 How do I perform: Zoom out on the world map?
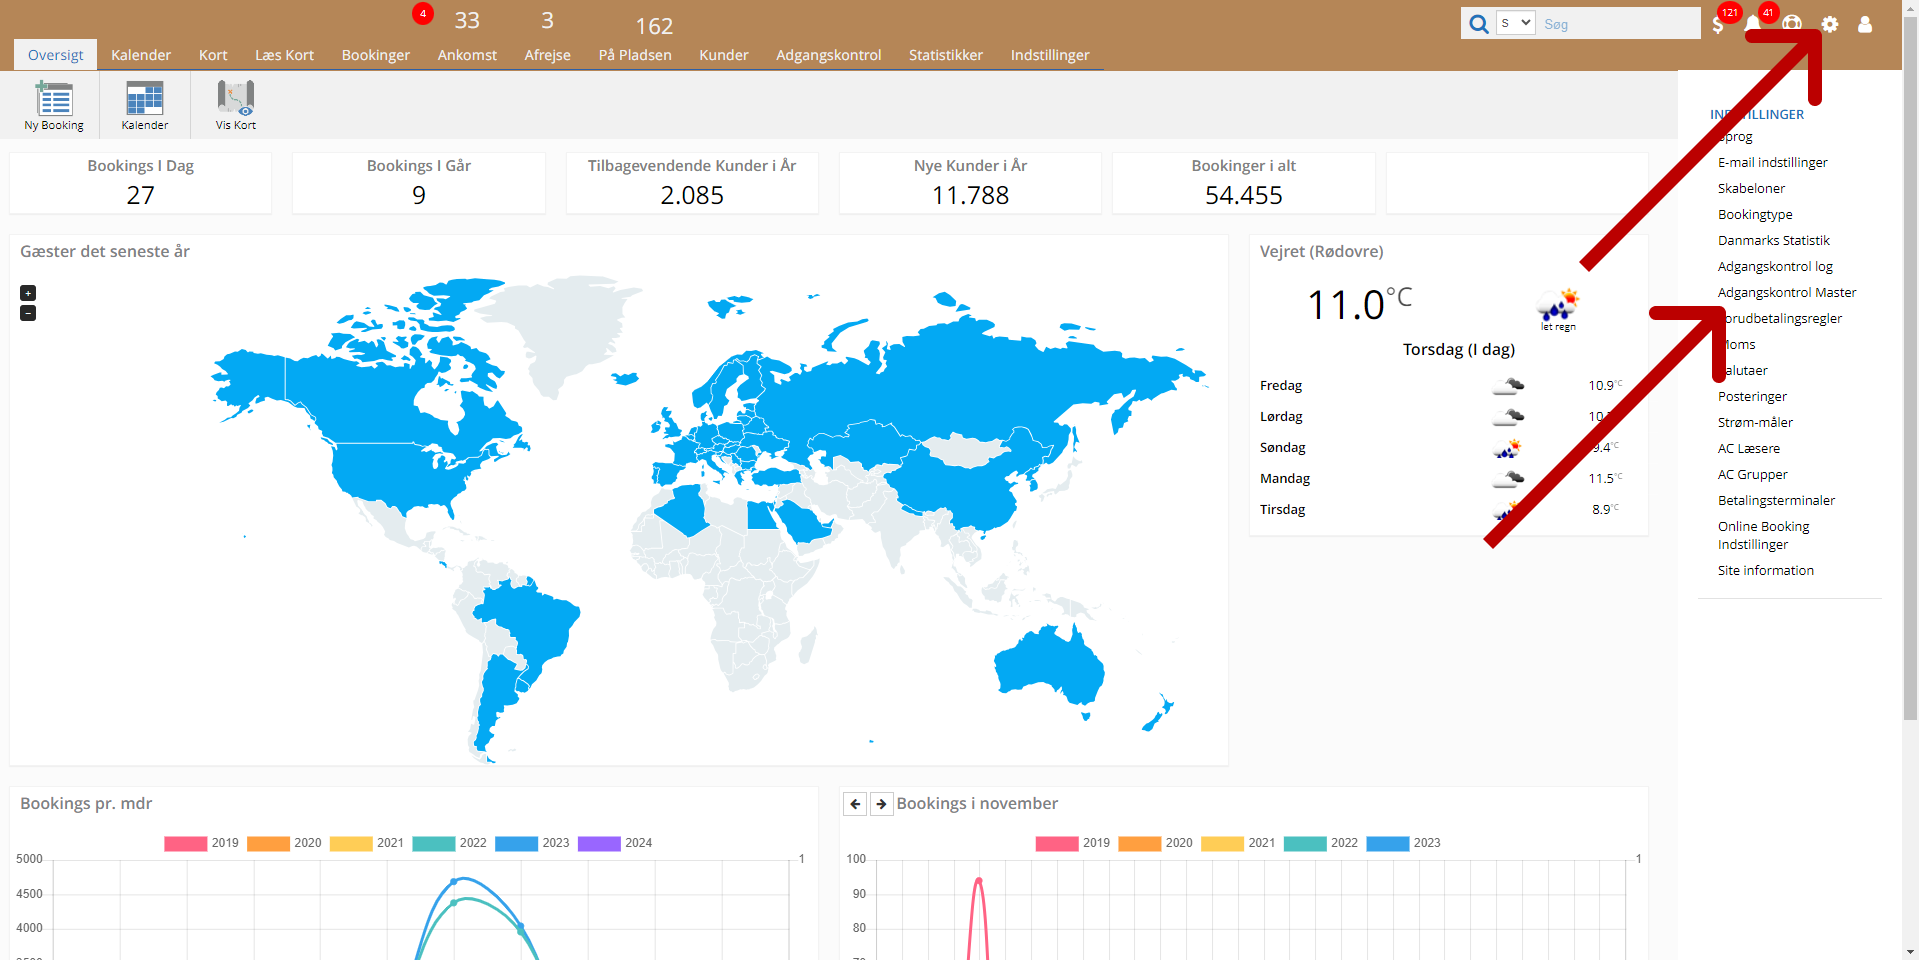28,313
